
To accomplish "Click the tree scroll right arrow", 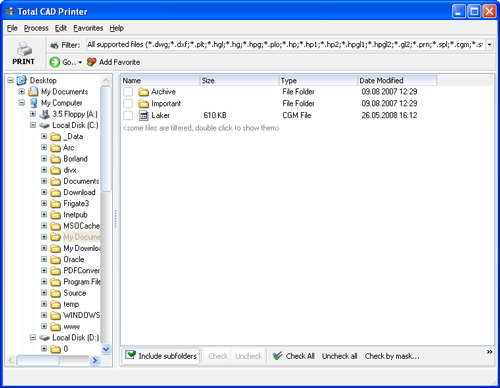I will click(x=95, y=360).
